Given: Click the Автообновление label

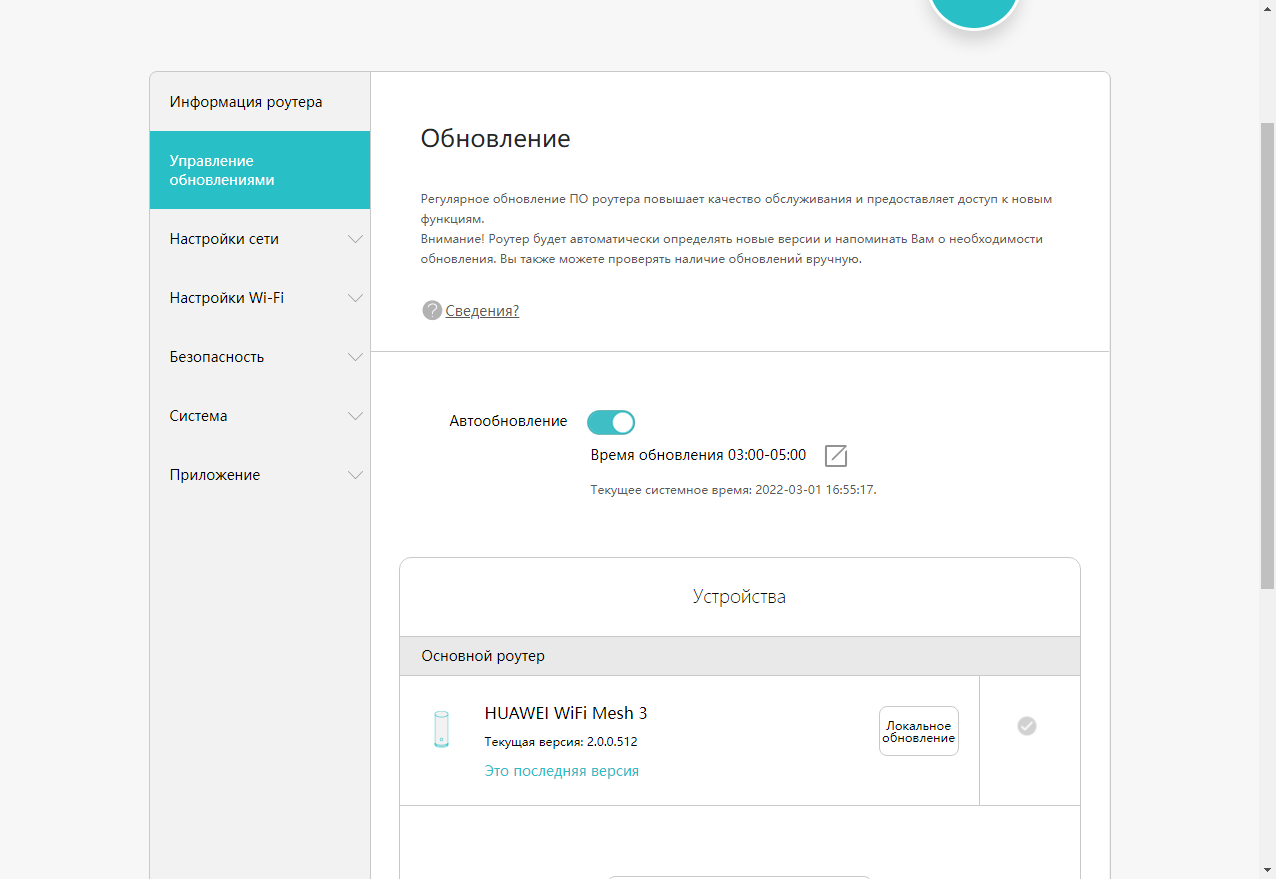Looking at the screenshot, I should tap(508, 421).
